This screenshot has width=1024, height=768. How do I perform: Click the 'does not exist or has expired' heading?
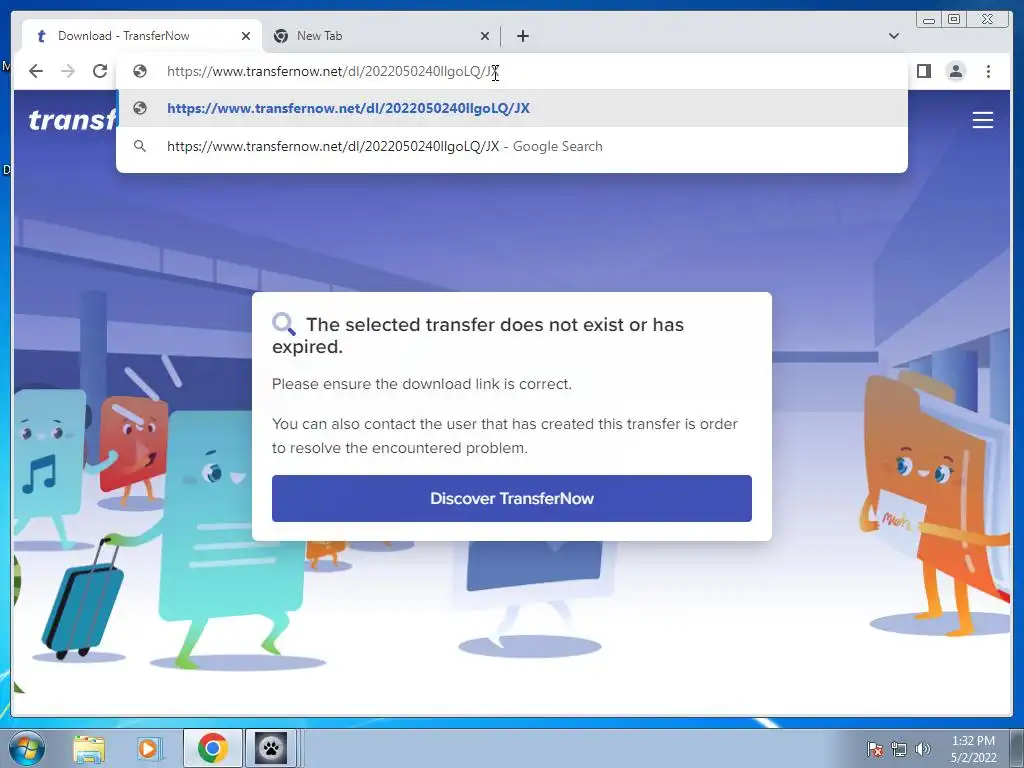click(x=478, y=335)
